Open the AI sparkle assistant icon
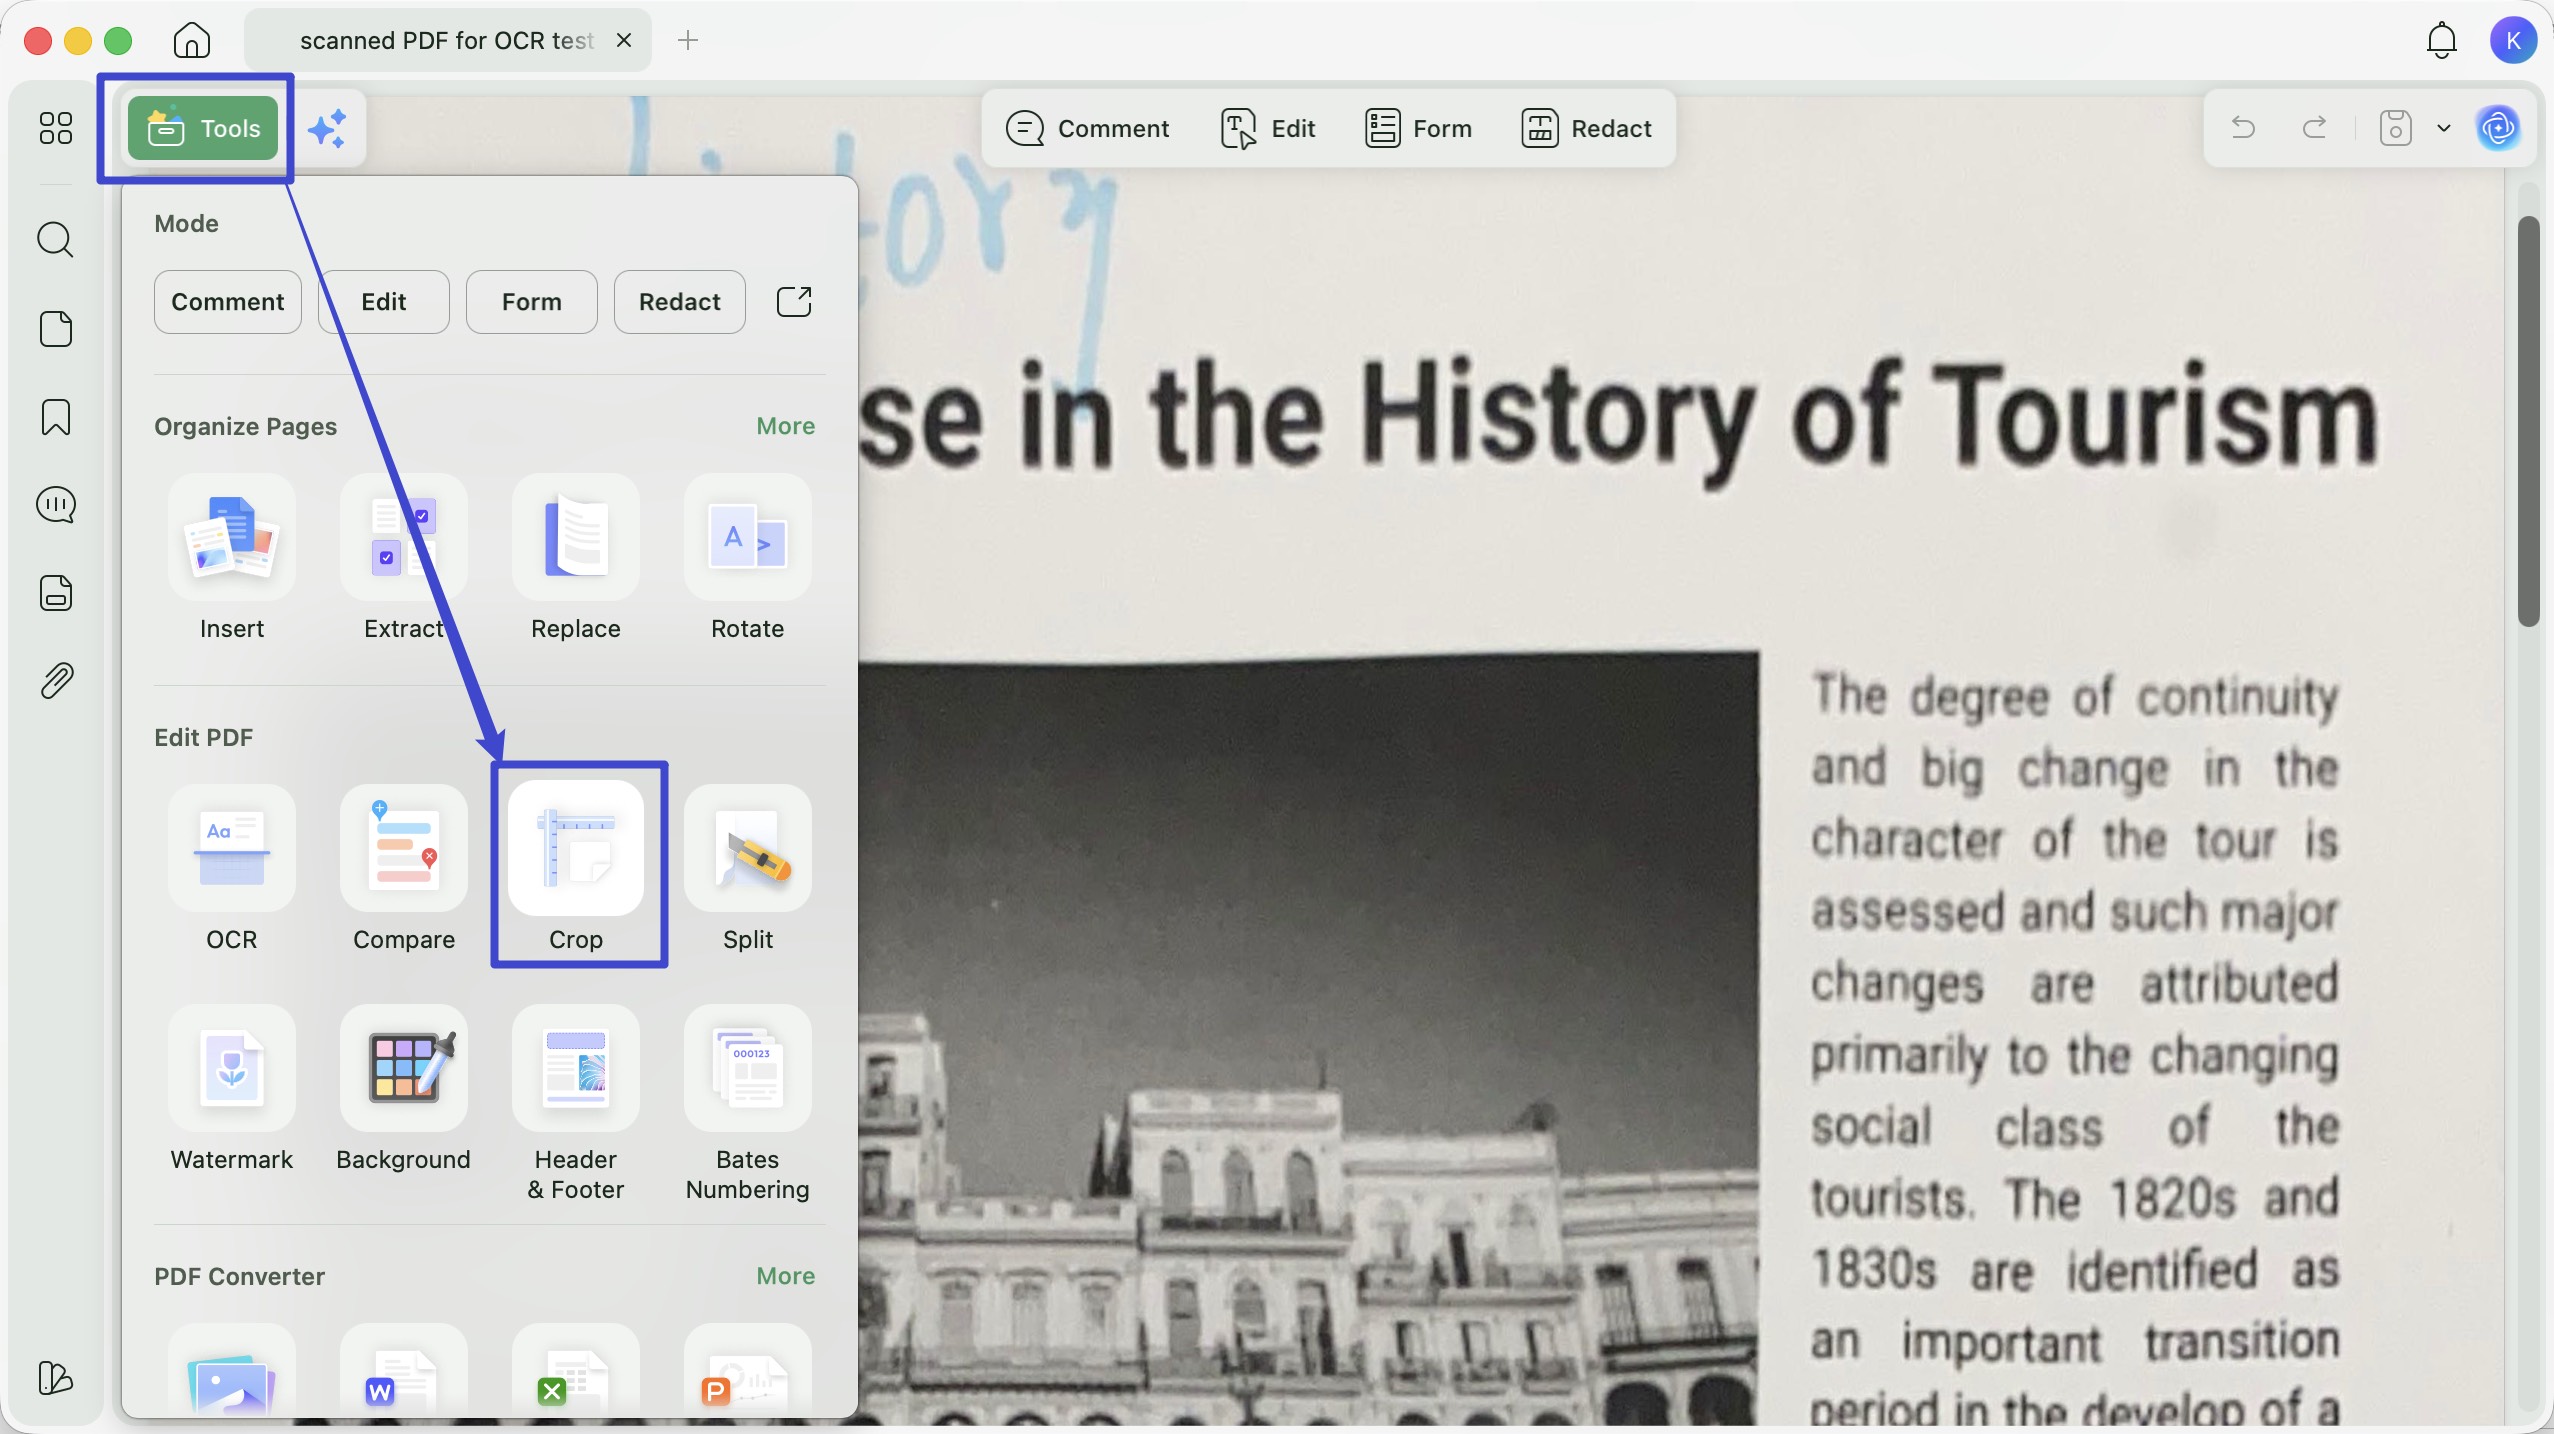 pyautogui.click(x=327, y=129)
